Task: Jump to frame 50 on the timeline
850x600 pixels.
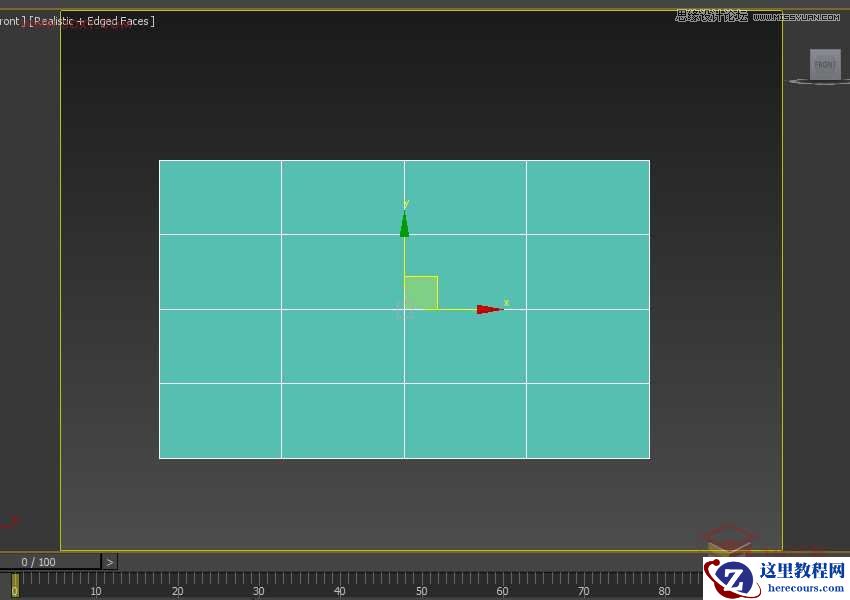Action: coord(421,591)
